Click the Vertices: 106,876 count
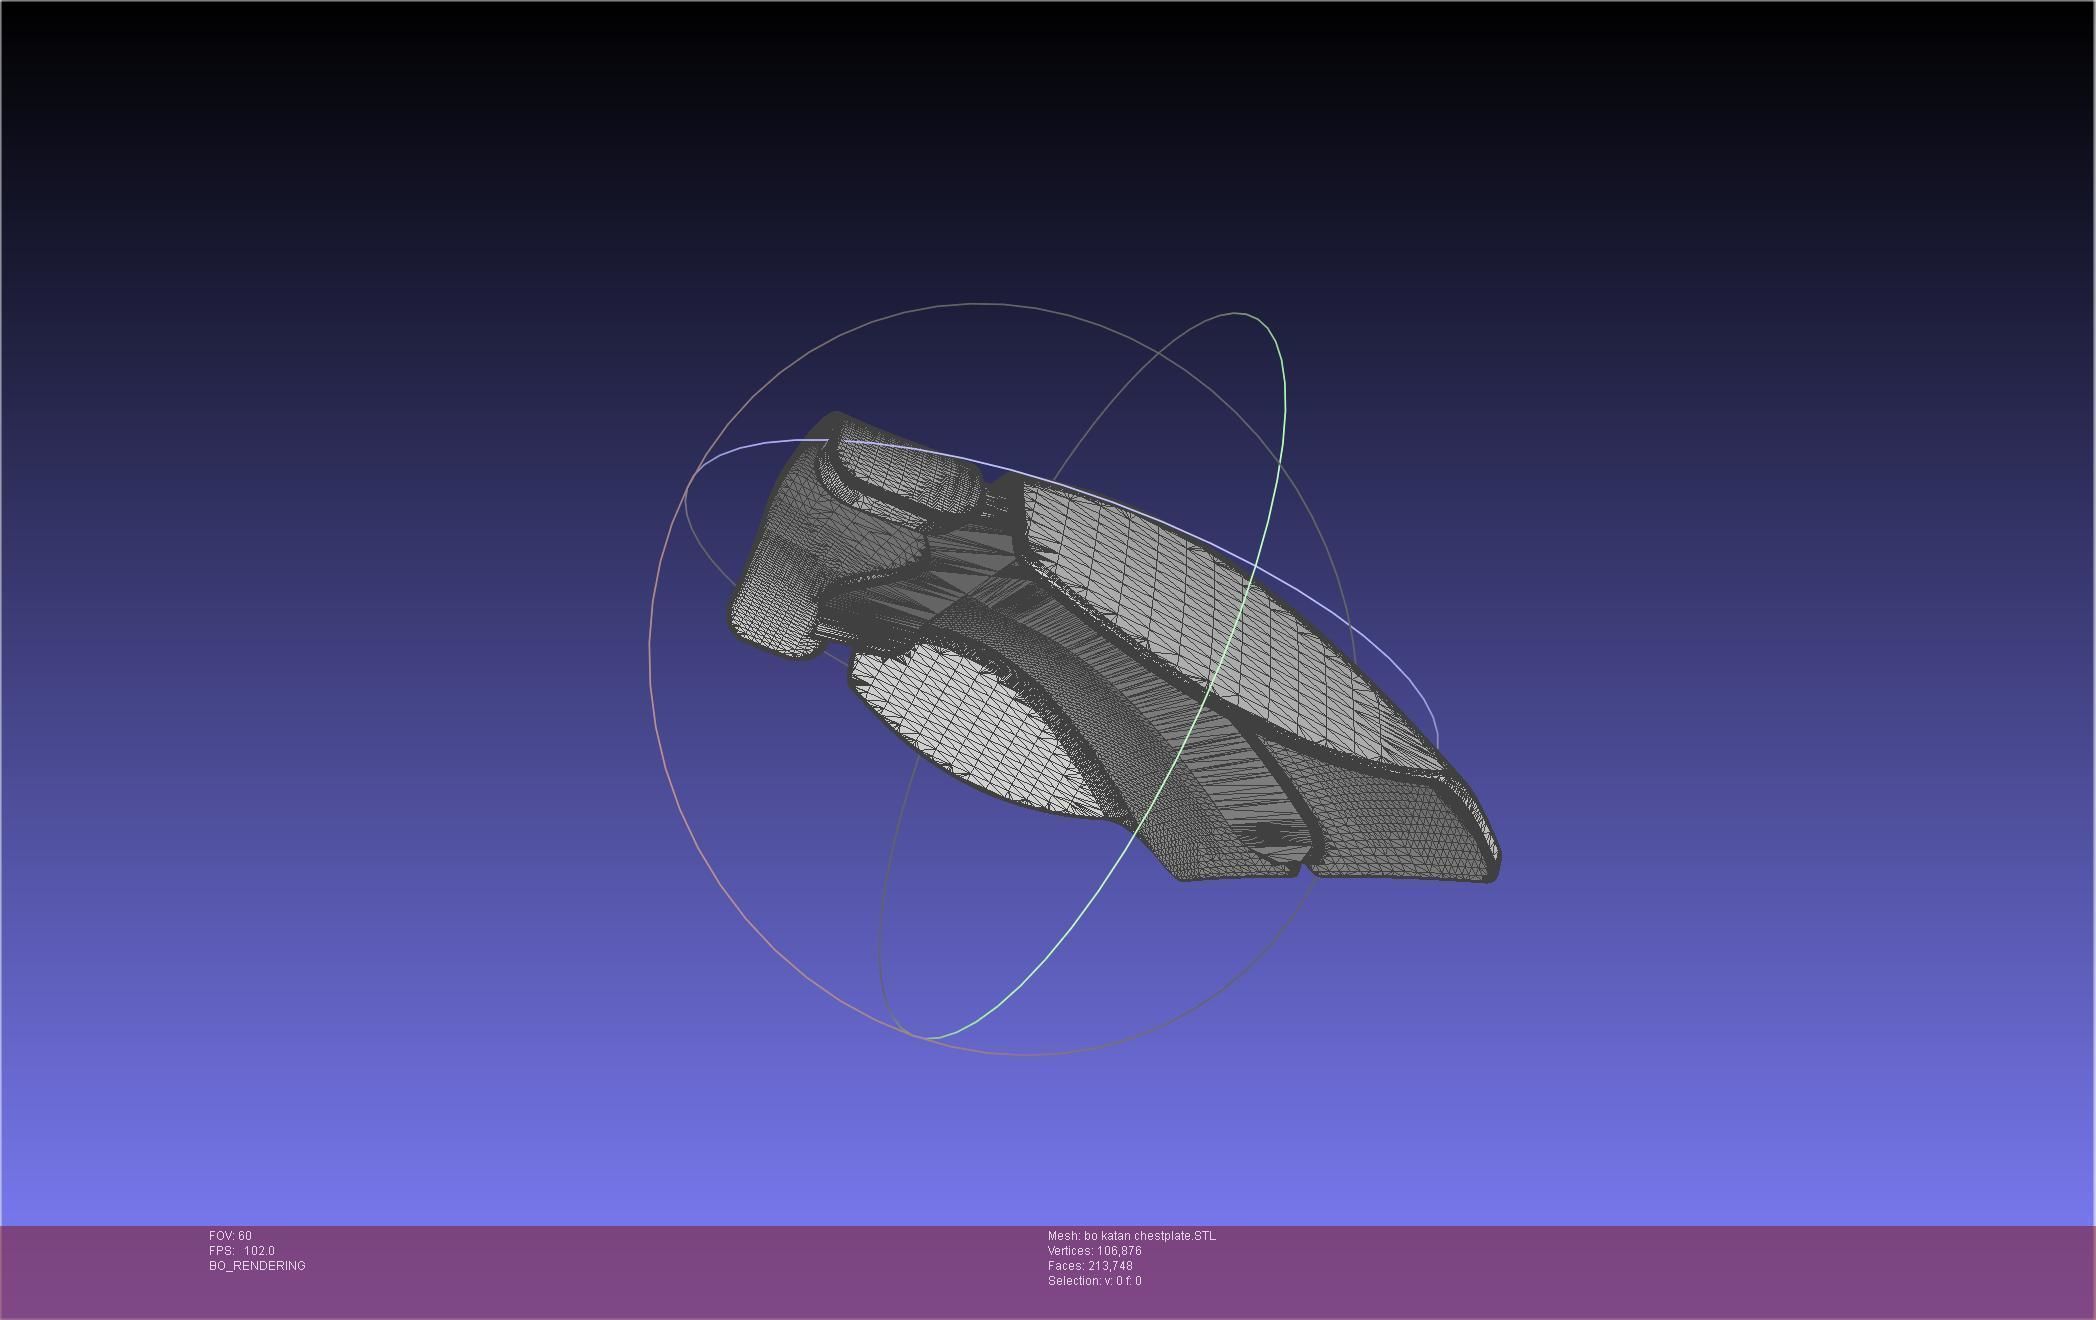 pyautogui.click(x=1095, y=1251)
